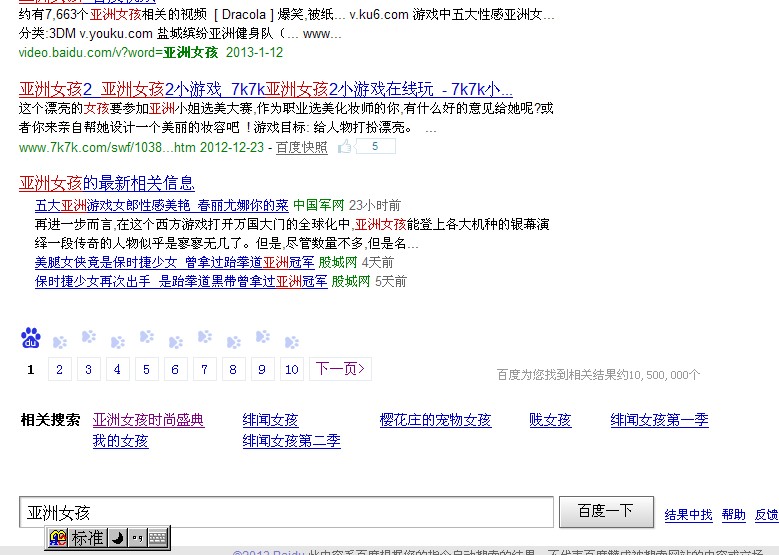Open related search 我的女孩
This screenshot has height=555, width=779.
tap(121, 441)
